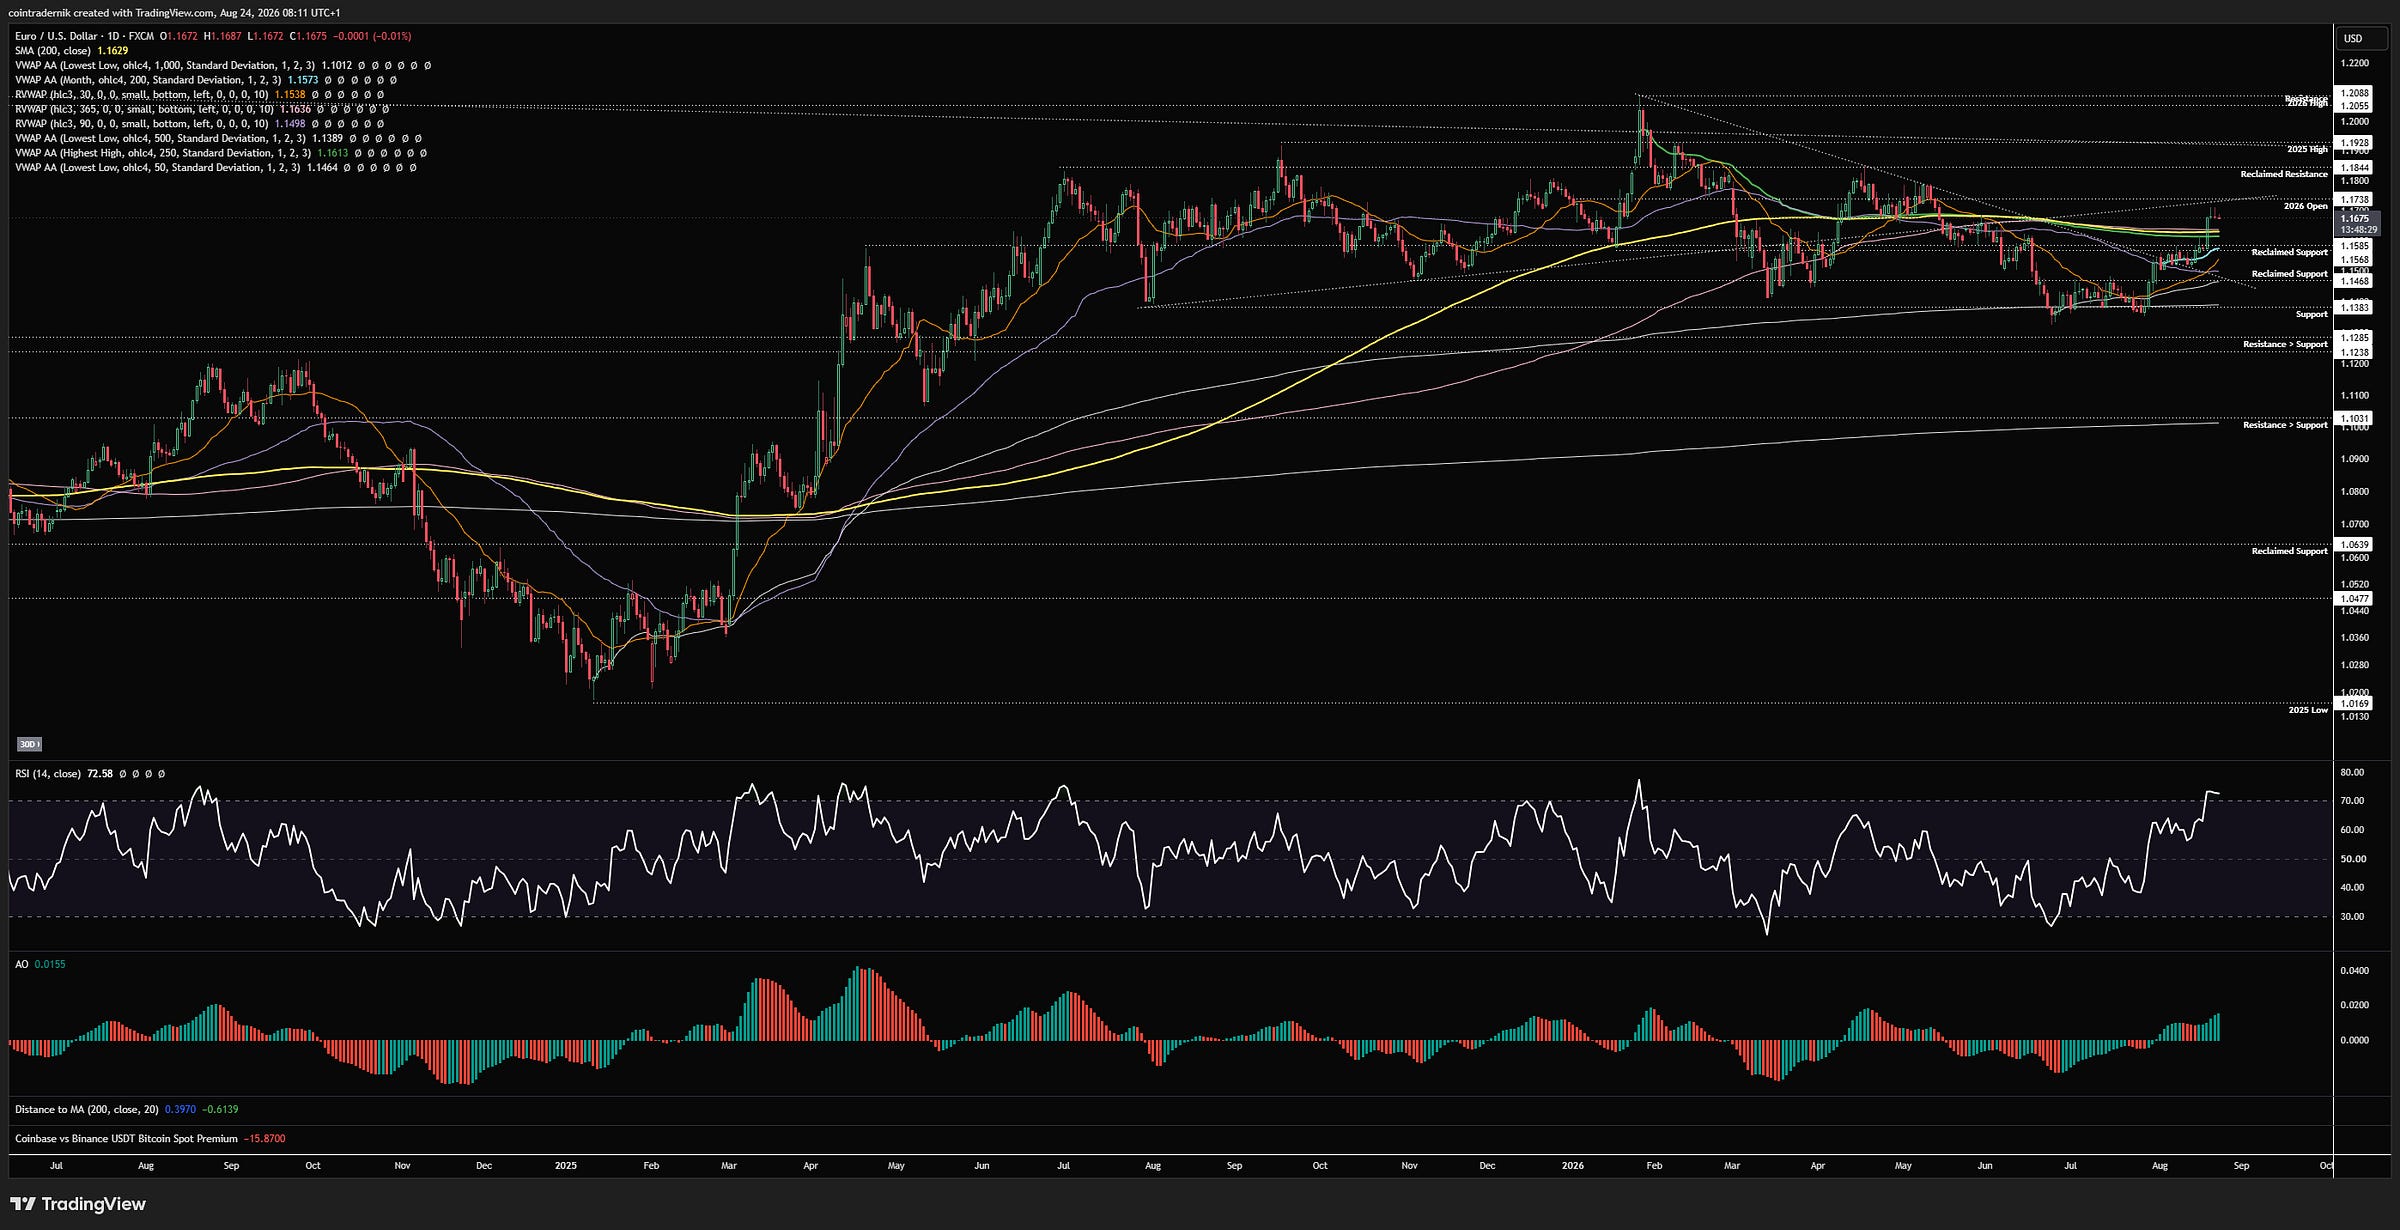This screenshot has width=2400, height=1230.
Task: Click the 0.0400 level on the AO scale
Action: pyautogui.click(x=2354, y=971)
